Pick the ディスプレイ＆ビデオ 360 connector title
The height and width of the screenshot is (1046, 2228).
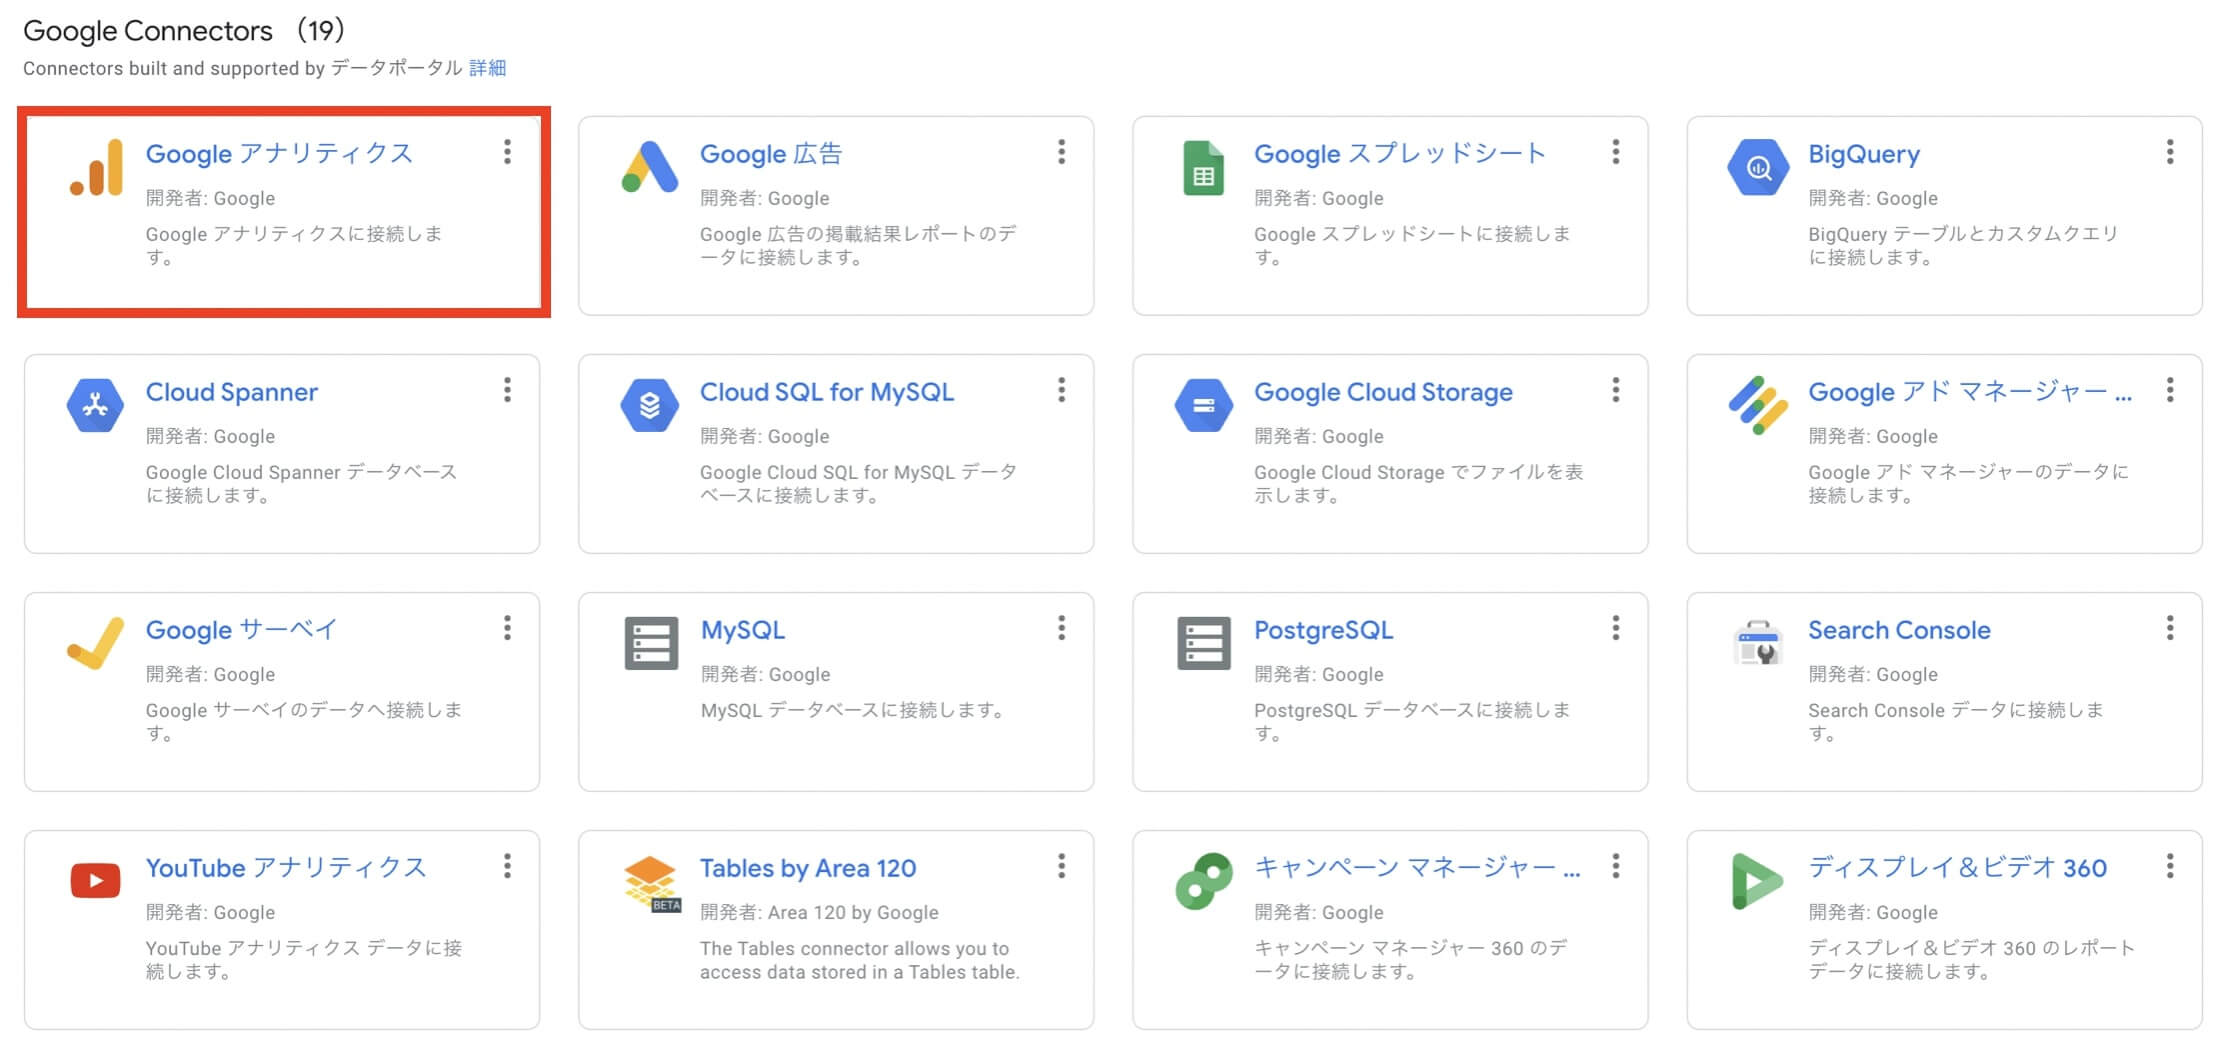point(1957,868)
